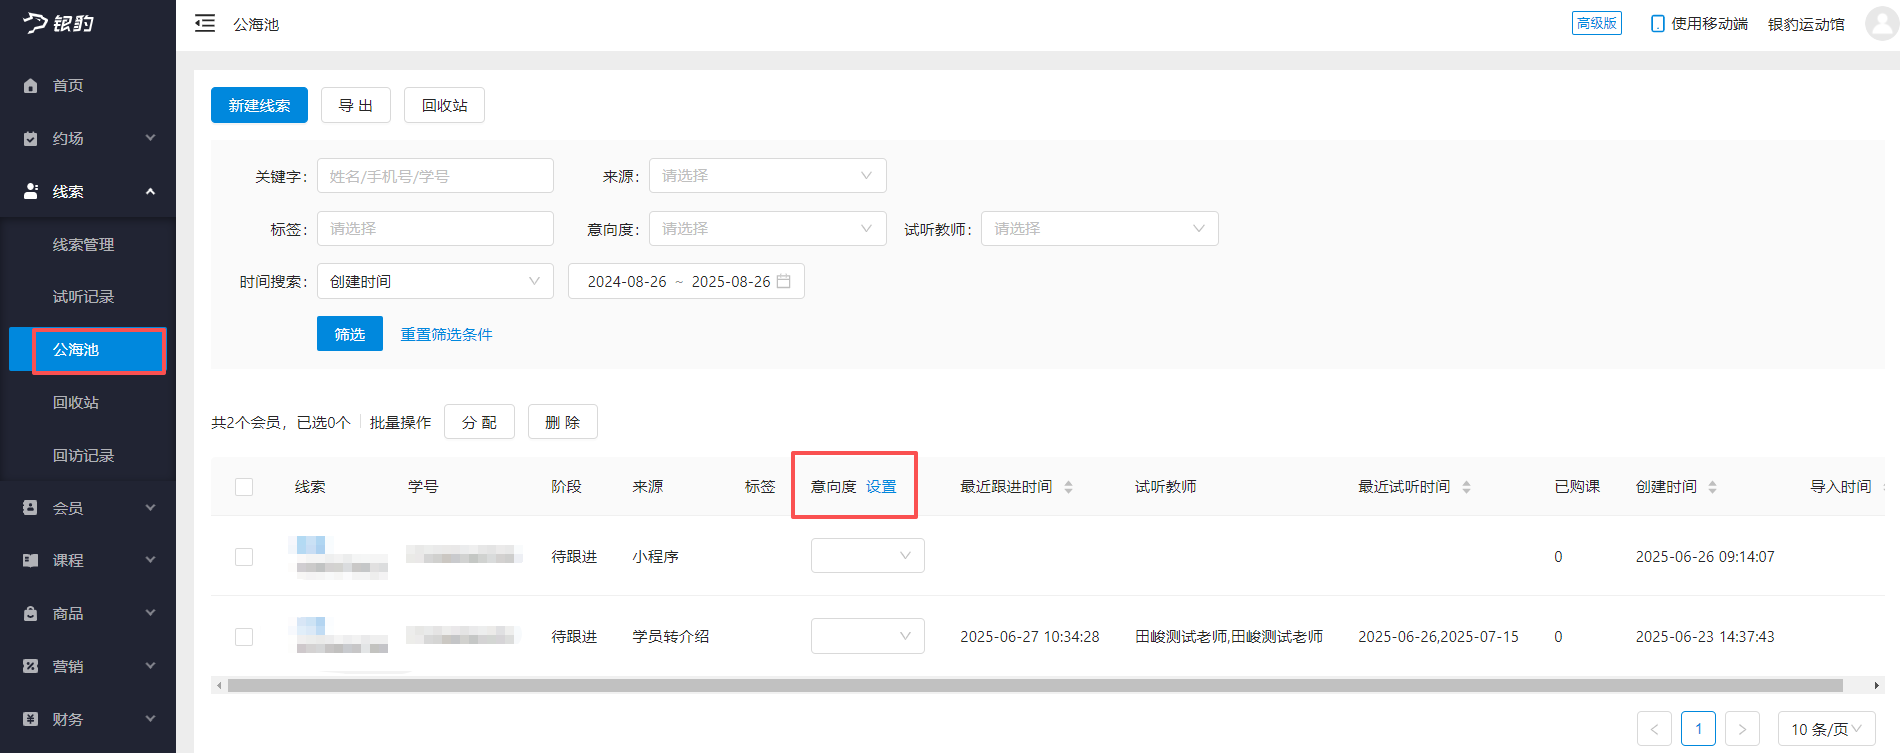This screenshot has height=753, width=1900.
Task: Click the 会员 member icon
Action: point(31,508)
